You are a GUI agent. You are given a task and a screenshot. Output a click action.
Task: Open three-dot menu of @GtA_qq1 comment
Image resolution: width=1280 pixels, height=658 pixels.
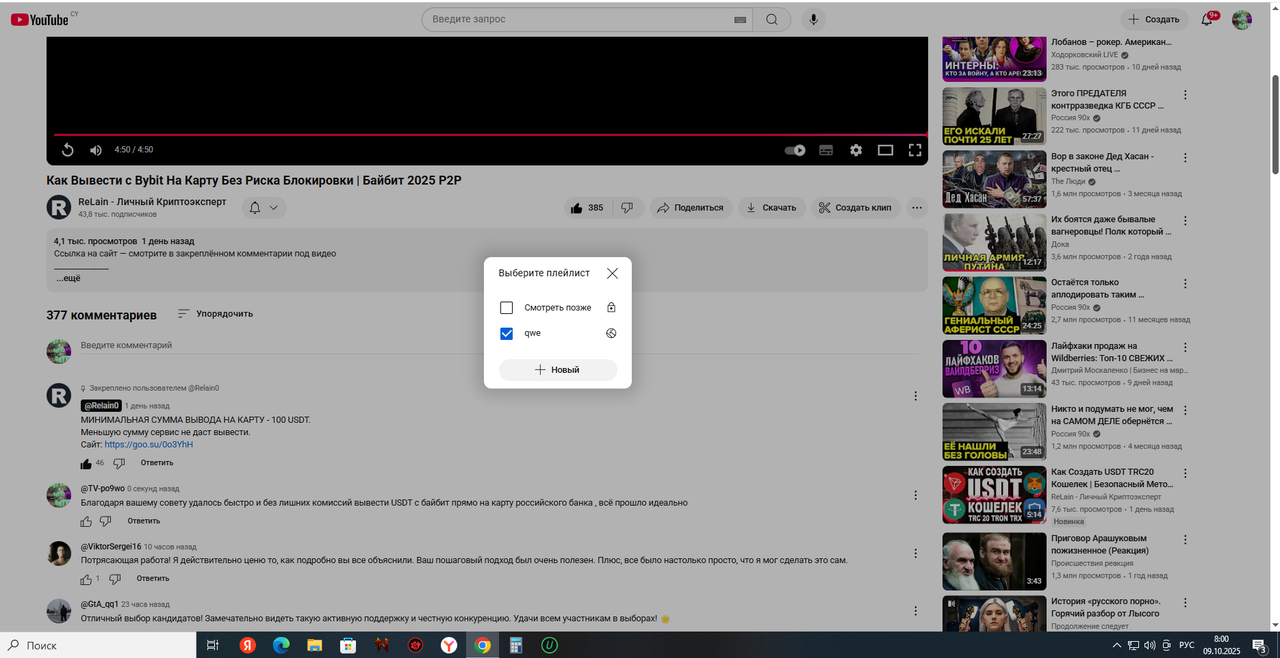[x=915, y=610]
